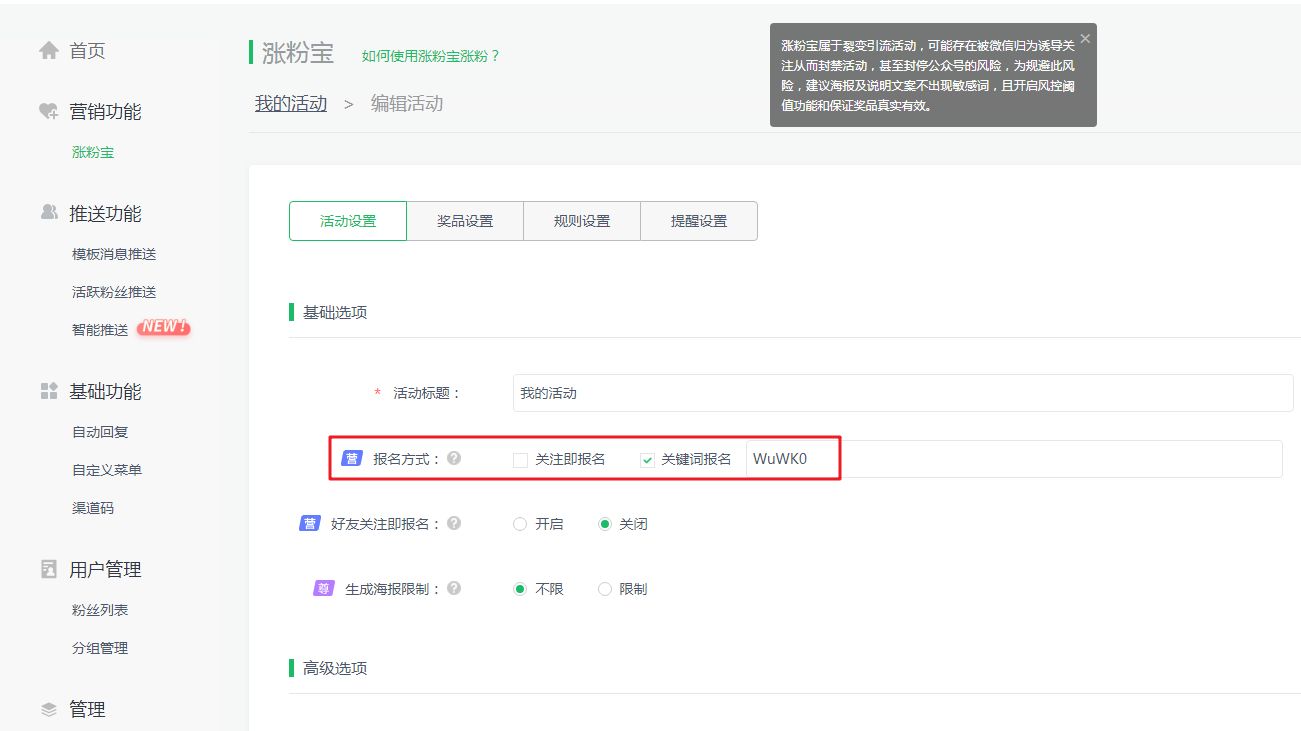Choose 限制 for 生成海报限制
This screenshot has height=731, width=1301.
[x=604, y=588]
